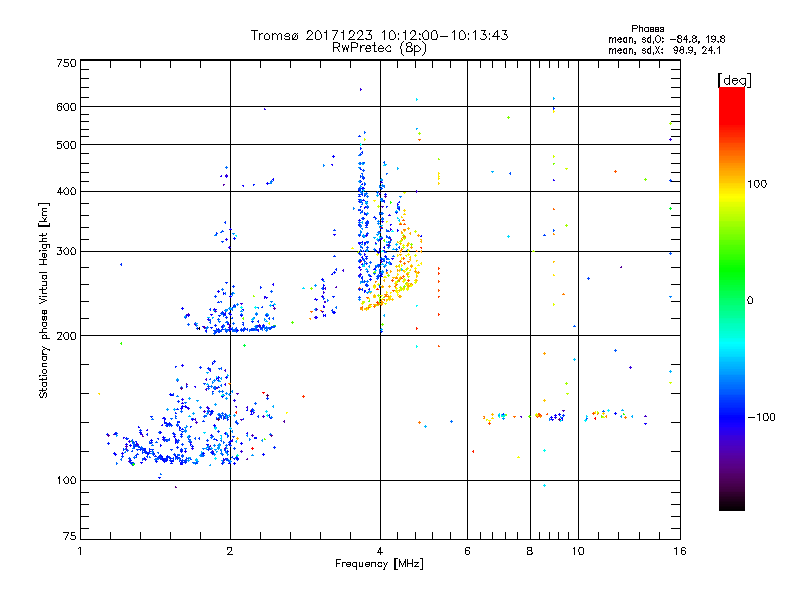Select the "RwPretec (8p)" subtitle

coord(379,48)
